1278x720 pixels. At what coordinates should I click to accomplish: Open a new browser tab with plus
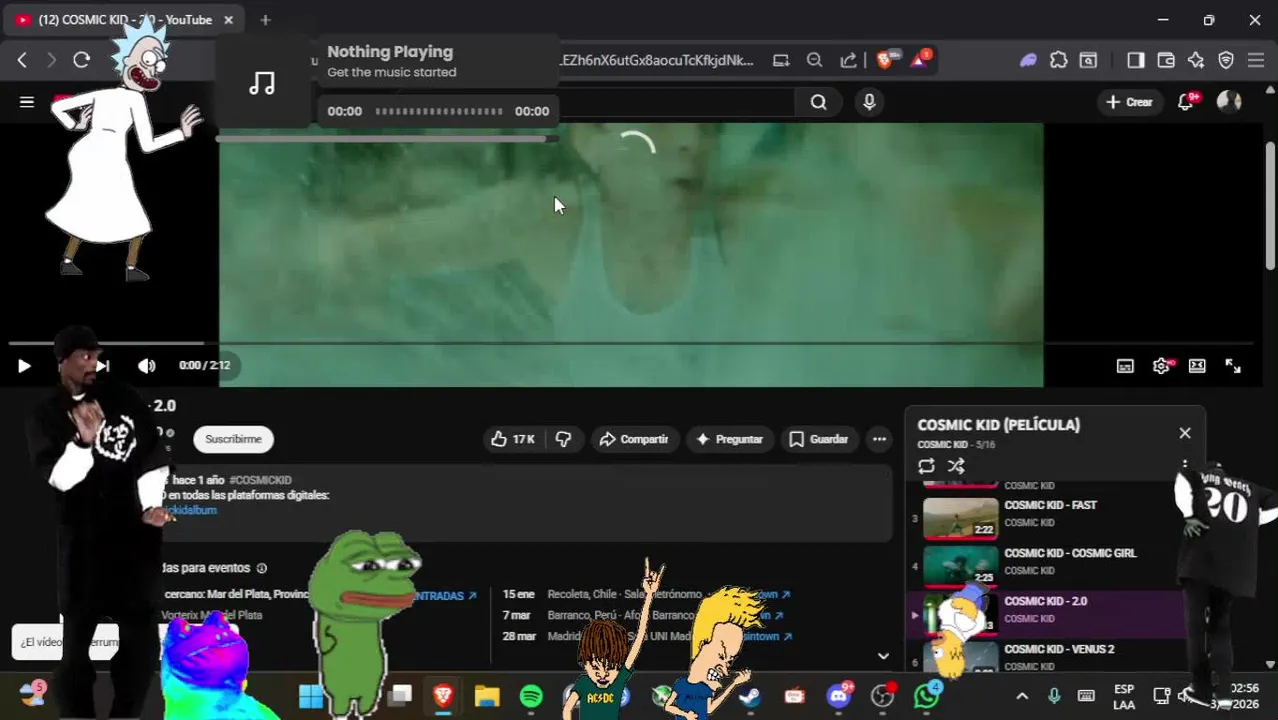(265, 20)
